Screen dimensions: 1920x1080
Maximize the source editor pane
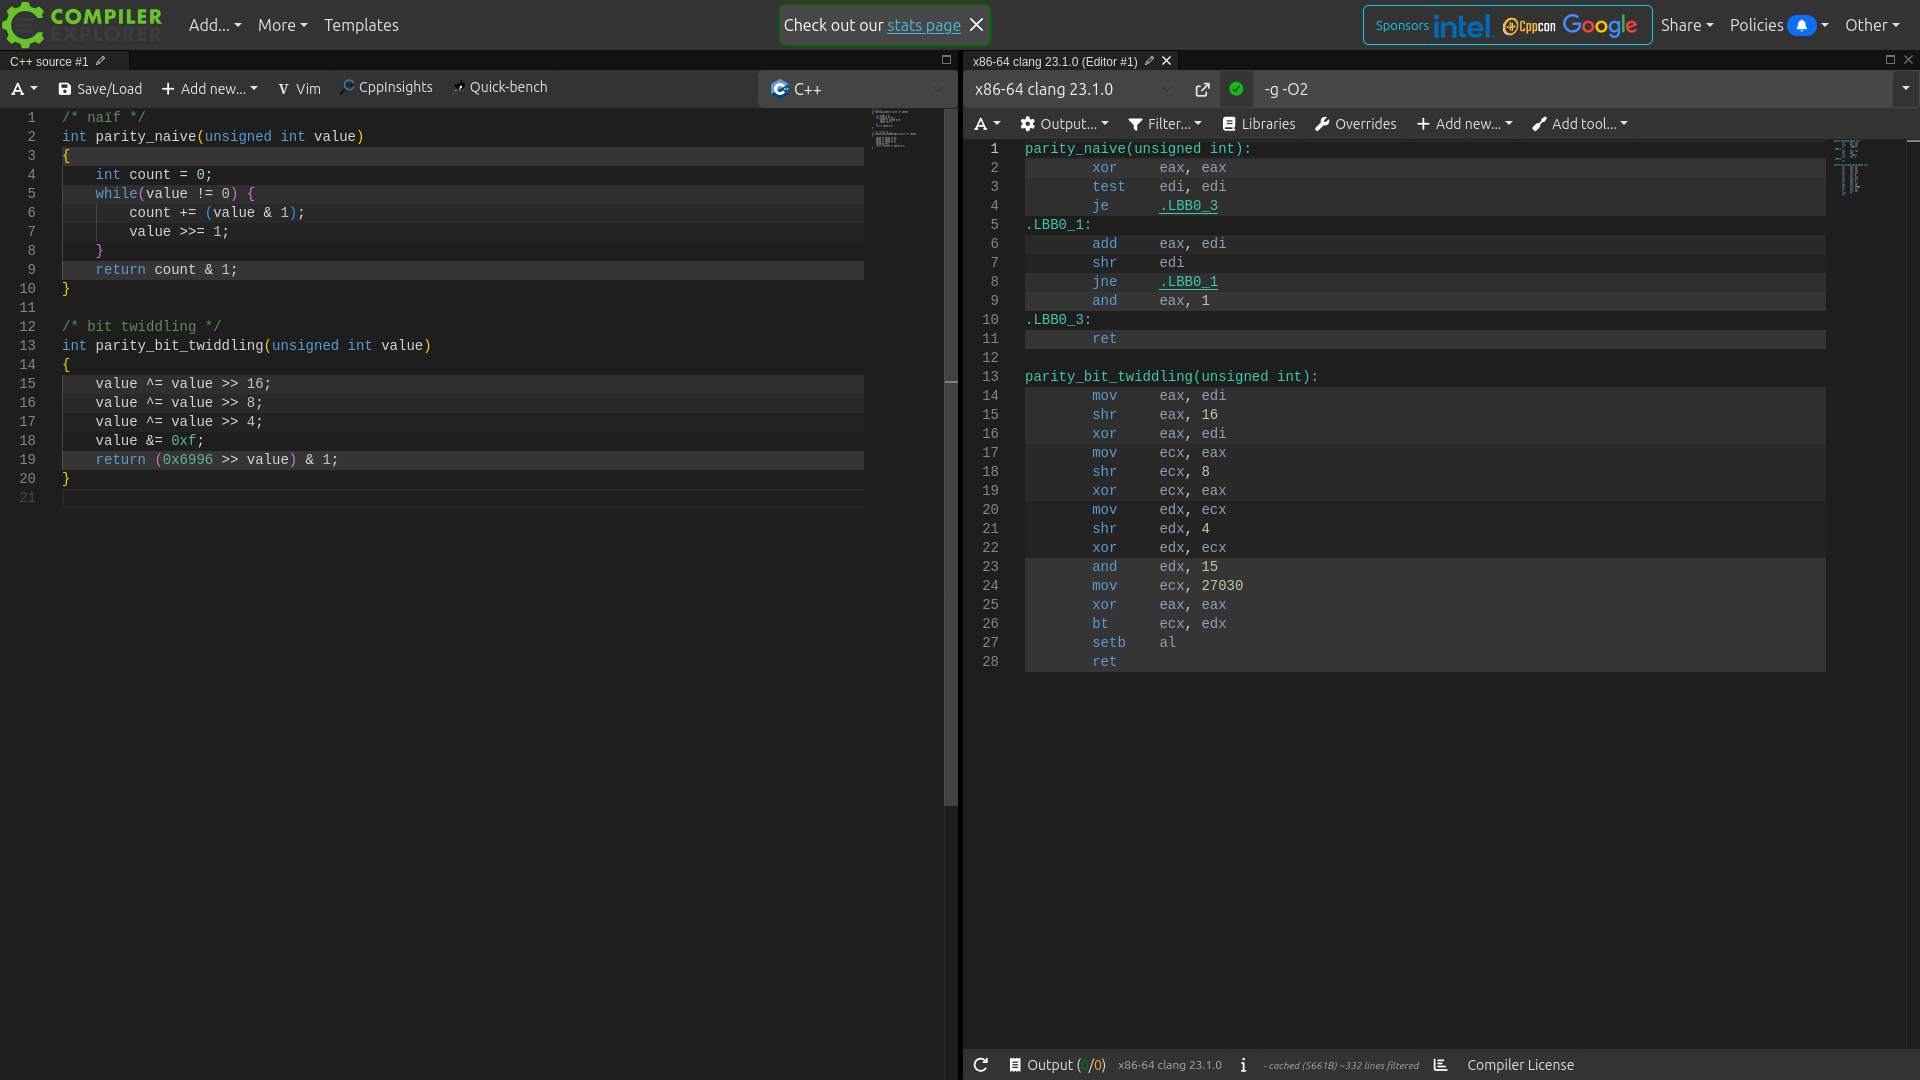coord(946,60)
